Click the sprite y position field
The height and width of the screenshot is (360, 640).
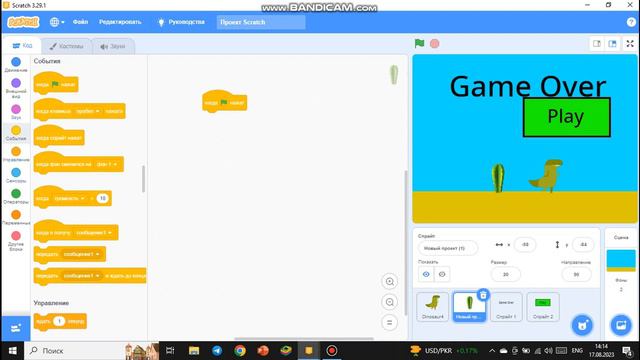(x=583, y=244)
